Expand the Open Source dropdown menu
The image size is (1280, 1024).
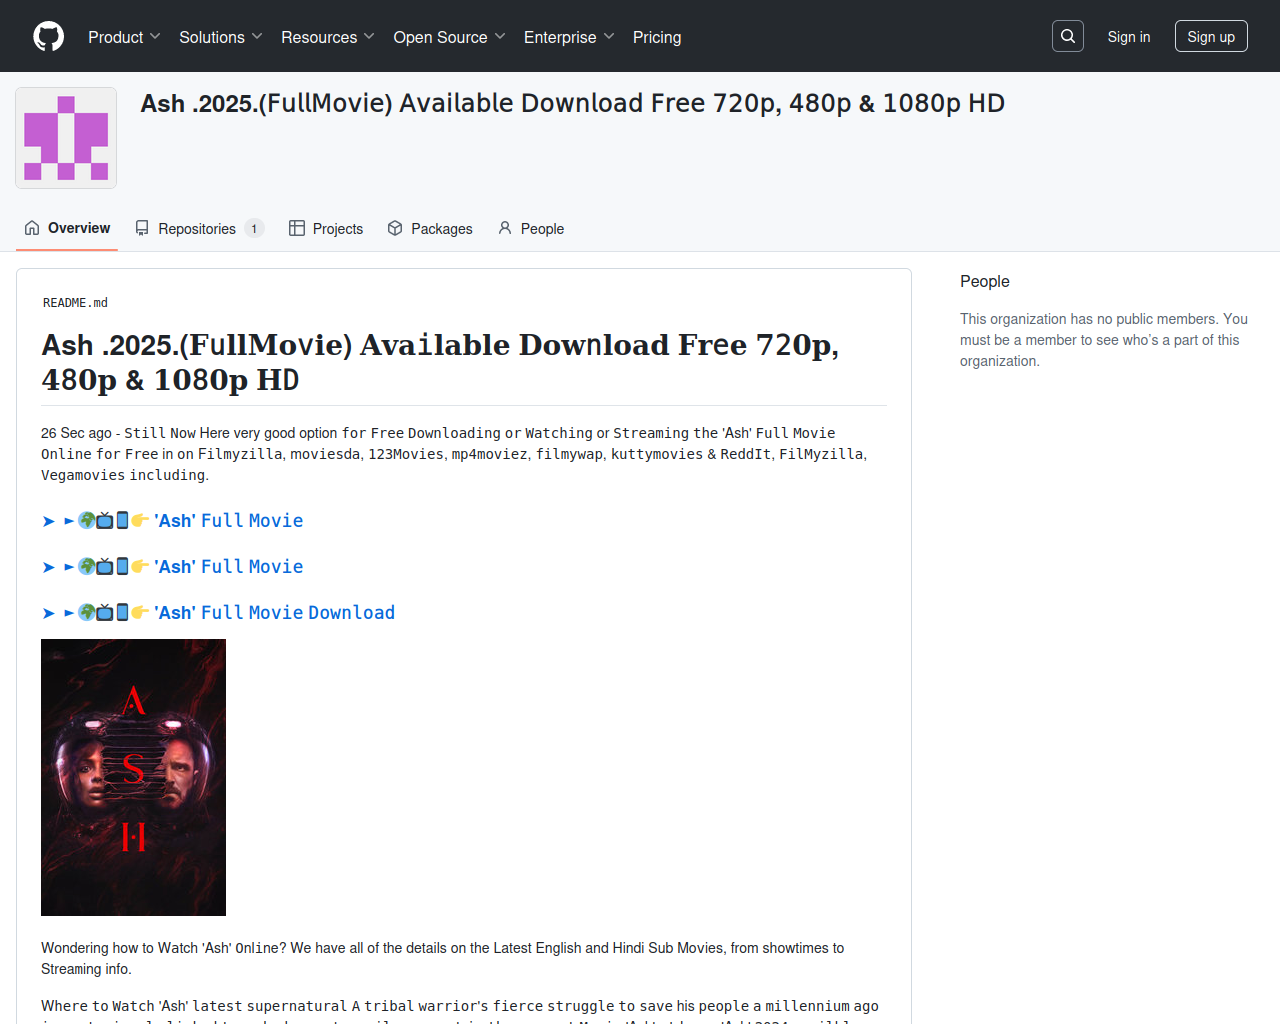pyautogui.click(x=449, y=37)
